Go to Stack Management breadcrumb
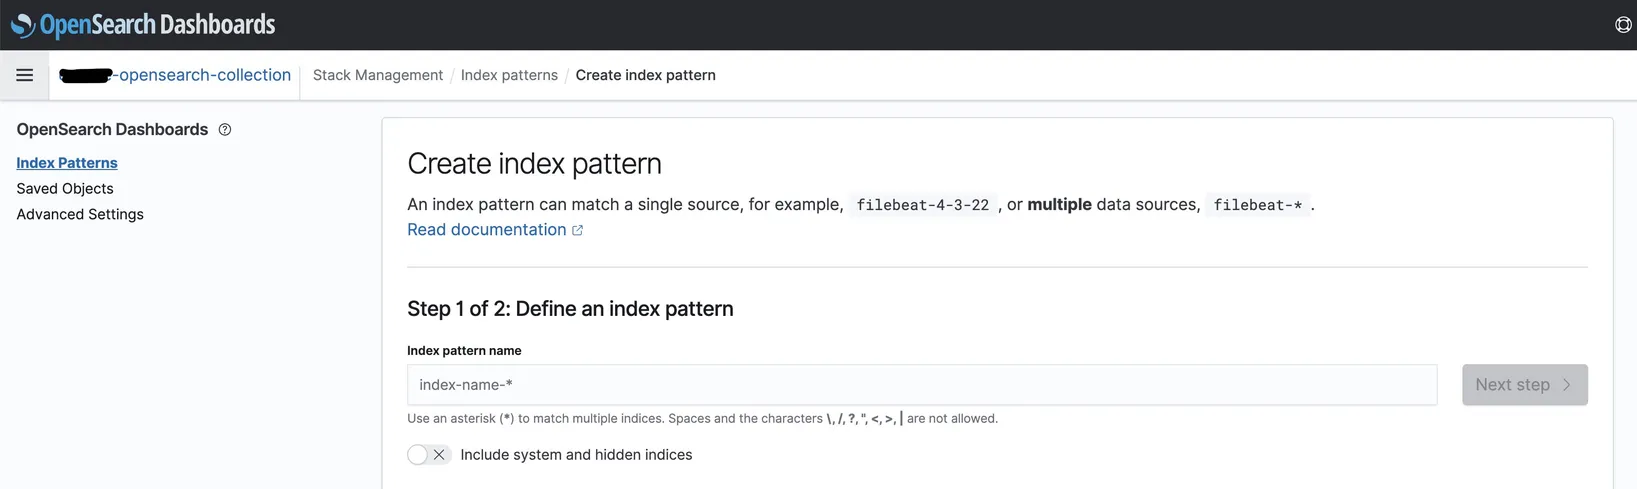Viewport: 1637px width, 489px height. (378, 75)
